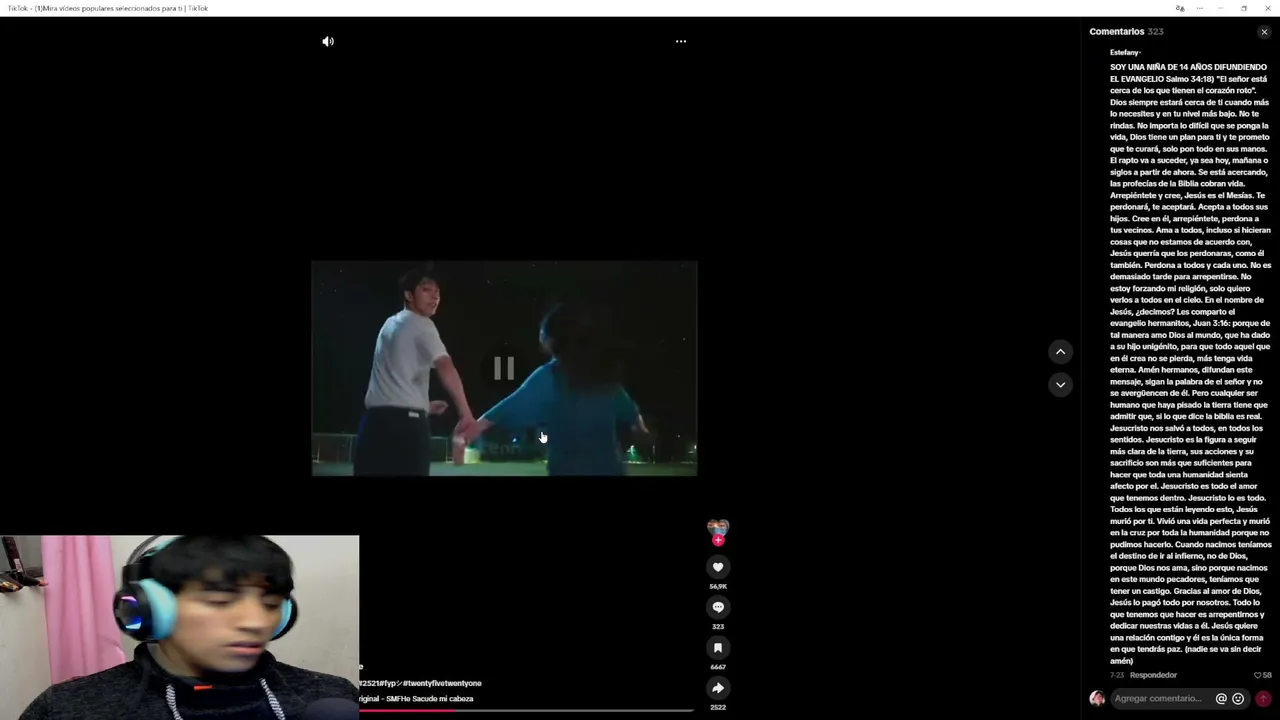Like the video with the heart icon
Screen dimensions: 1280x720
click(718, 567)
